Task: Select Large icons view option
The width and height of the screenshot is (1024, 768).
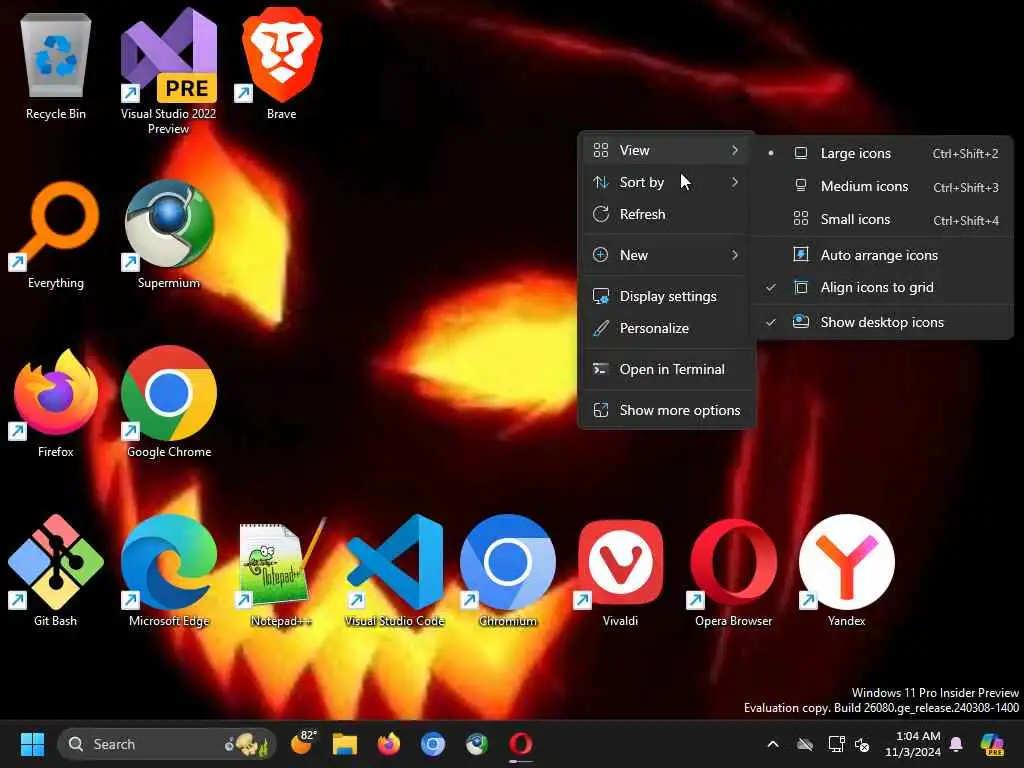Action: click(x=883, y=153)
